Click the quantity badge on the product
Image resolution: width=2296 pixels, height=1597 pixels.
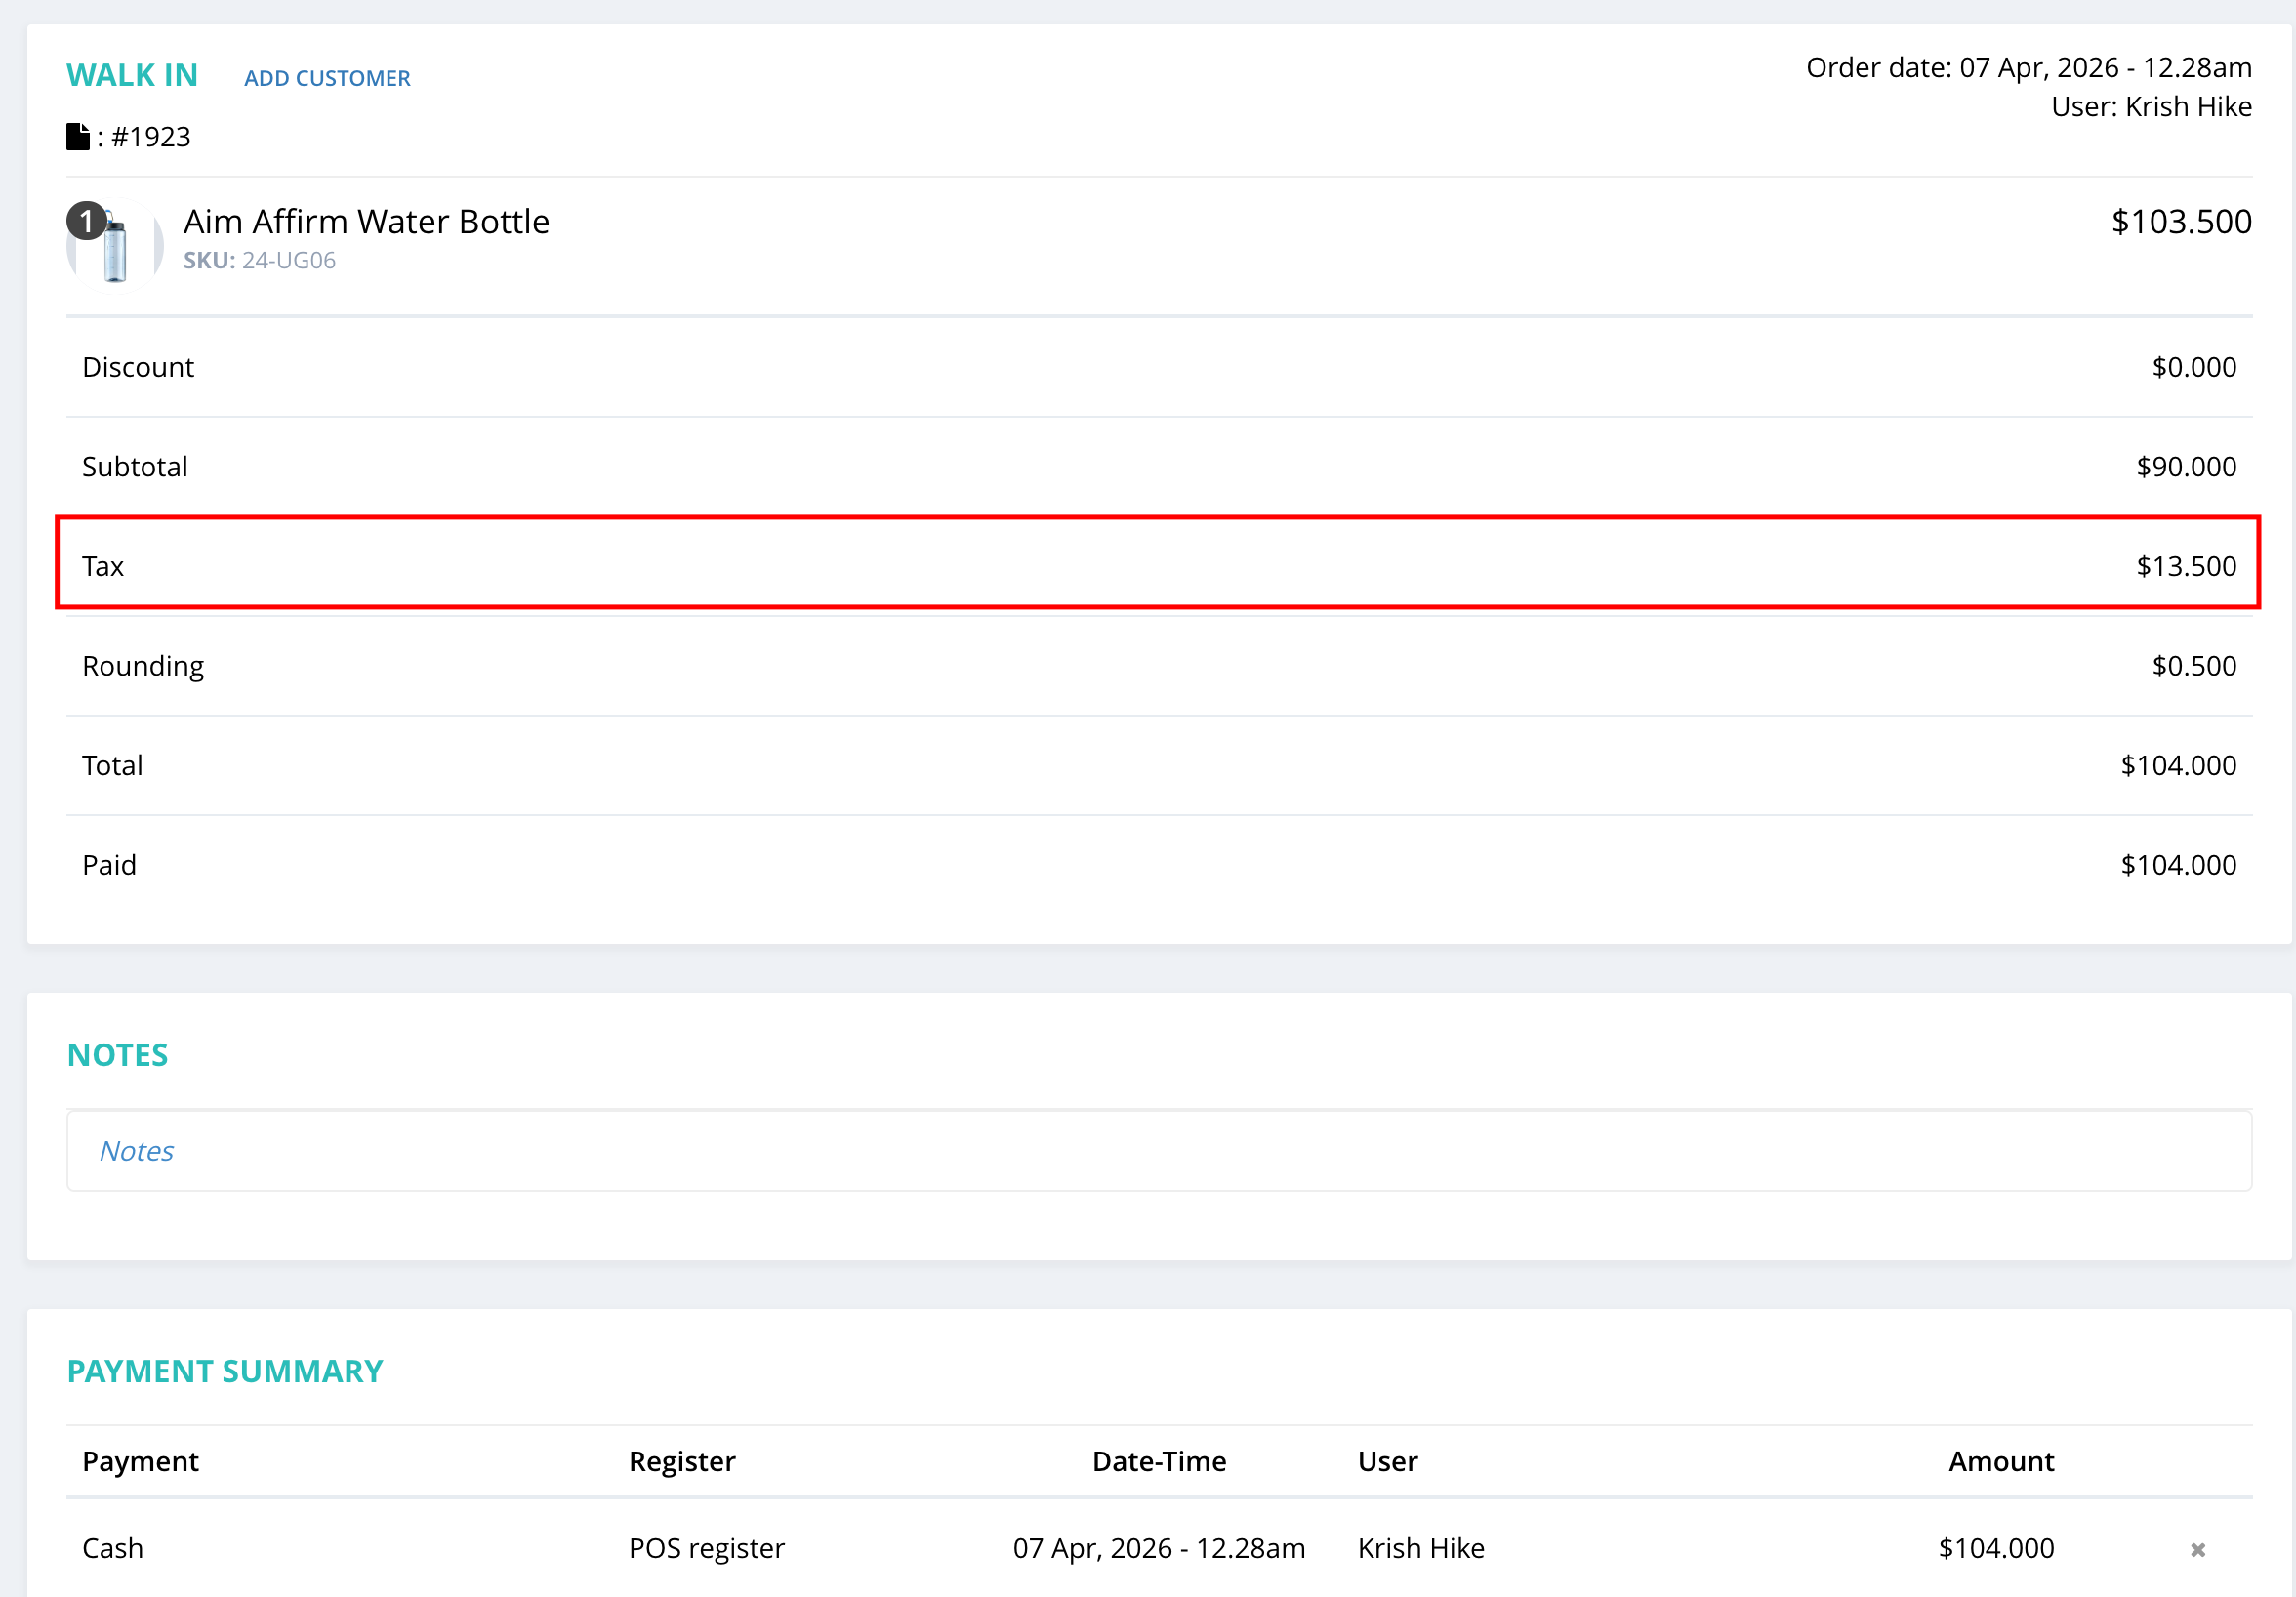87,221
